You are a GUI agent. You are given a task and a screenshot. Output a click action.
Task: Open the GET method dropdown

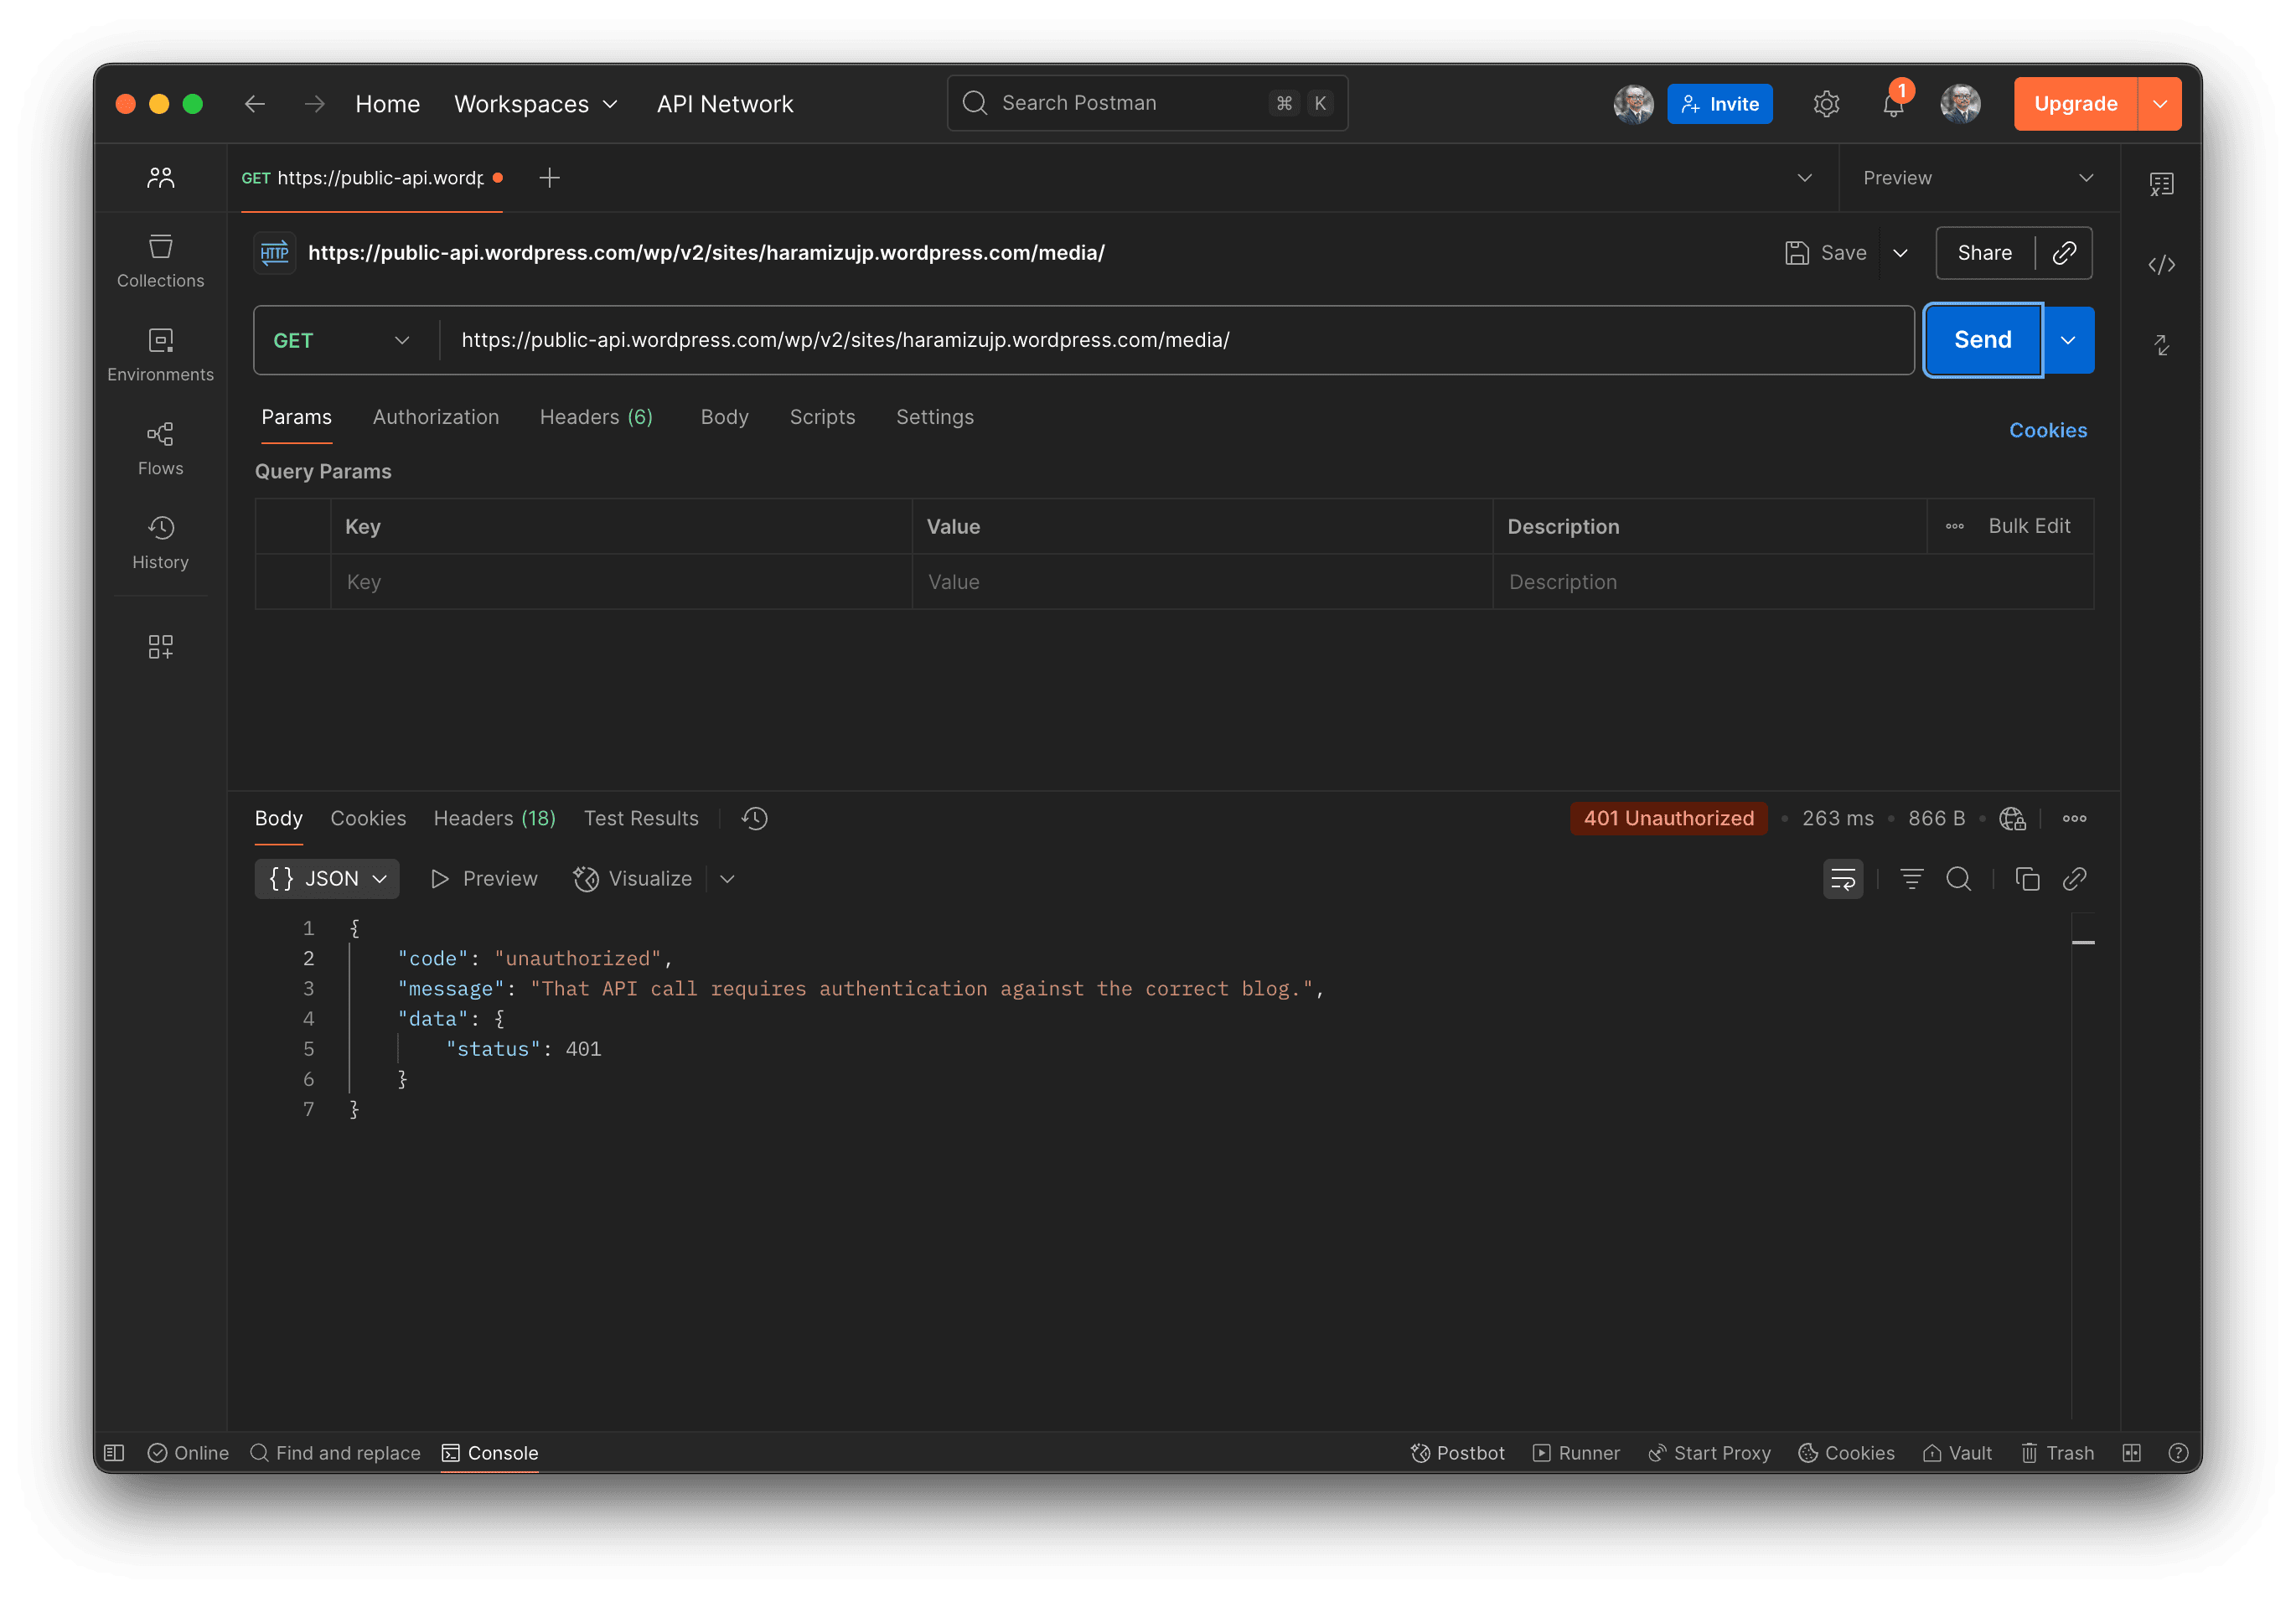click(341, 340)
